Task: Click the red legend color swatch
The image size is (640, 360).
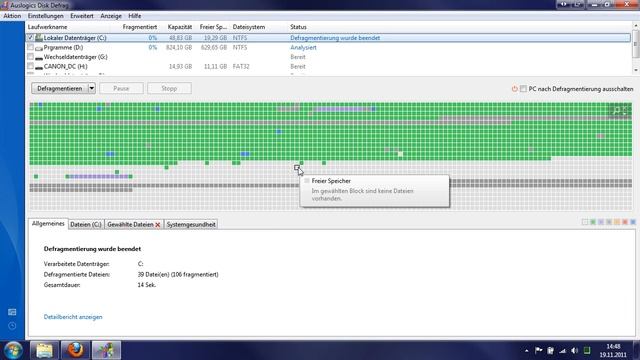Action: tap(625, 222)
